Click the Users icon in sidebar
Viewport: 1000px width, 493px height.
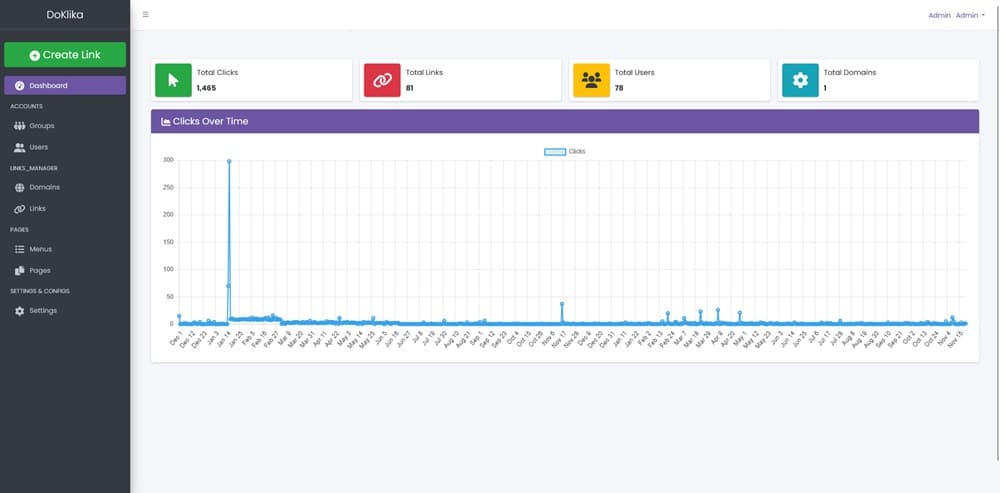point(19,147)
